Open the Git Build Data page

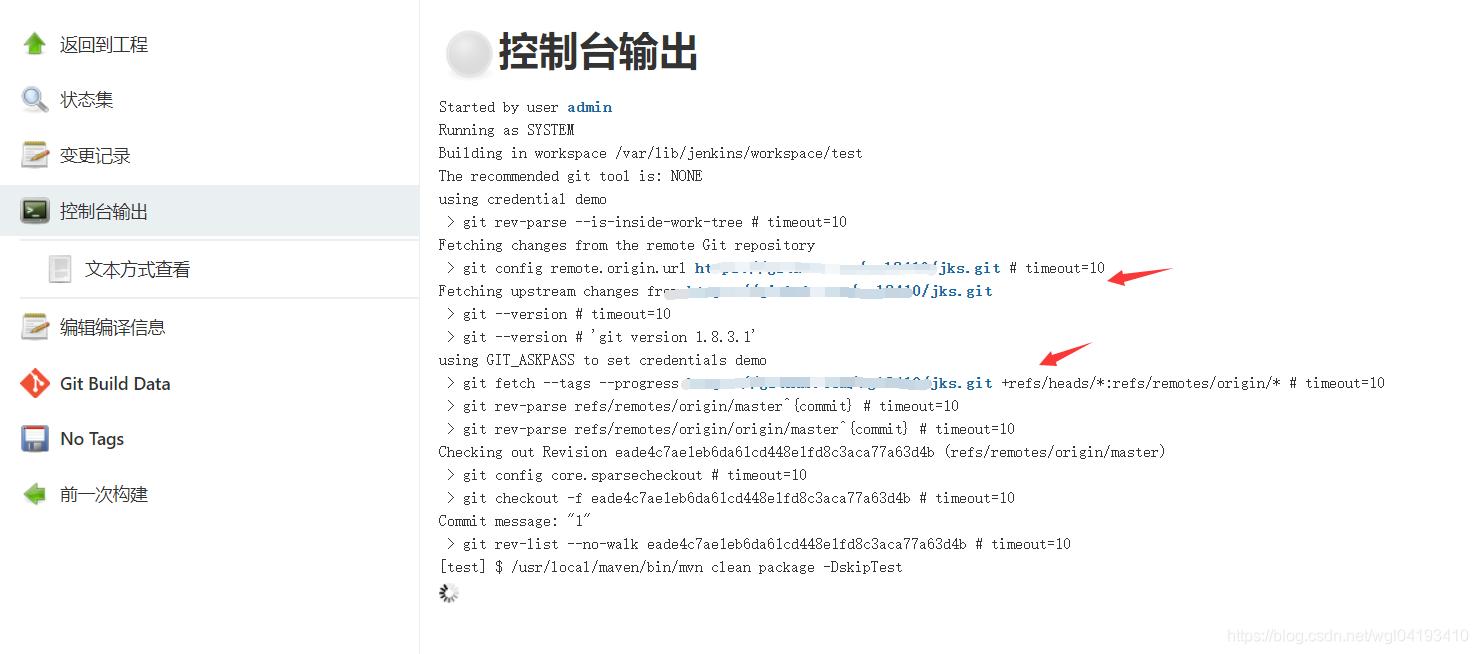(115, 383)
